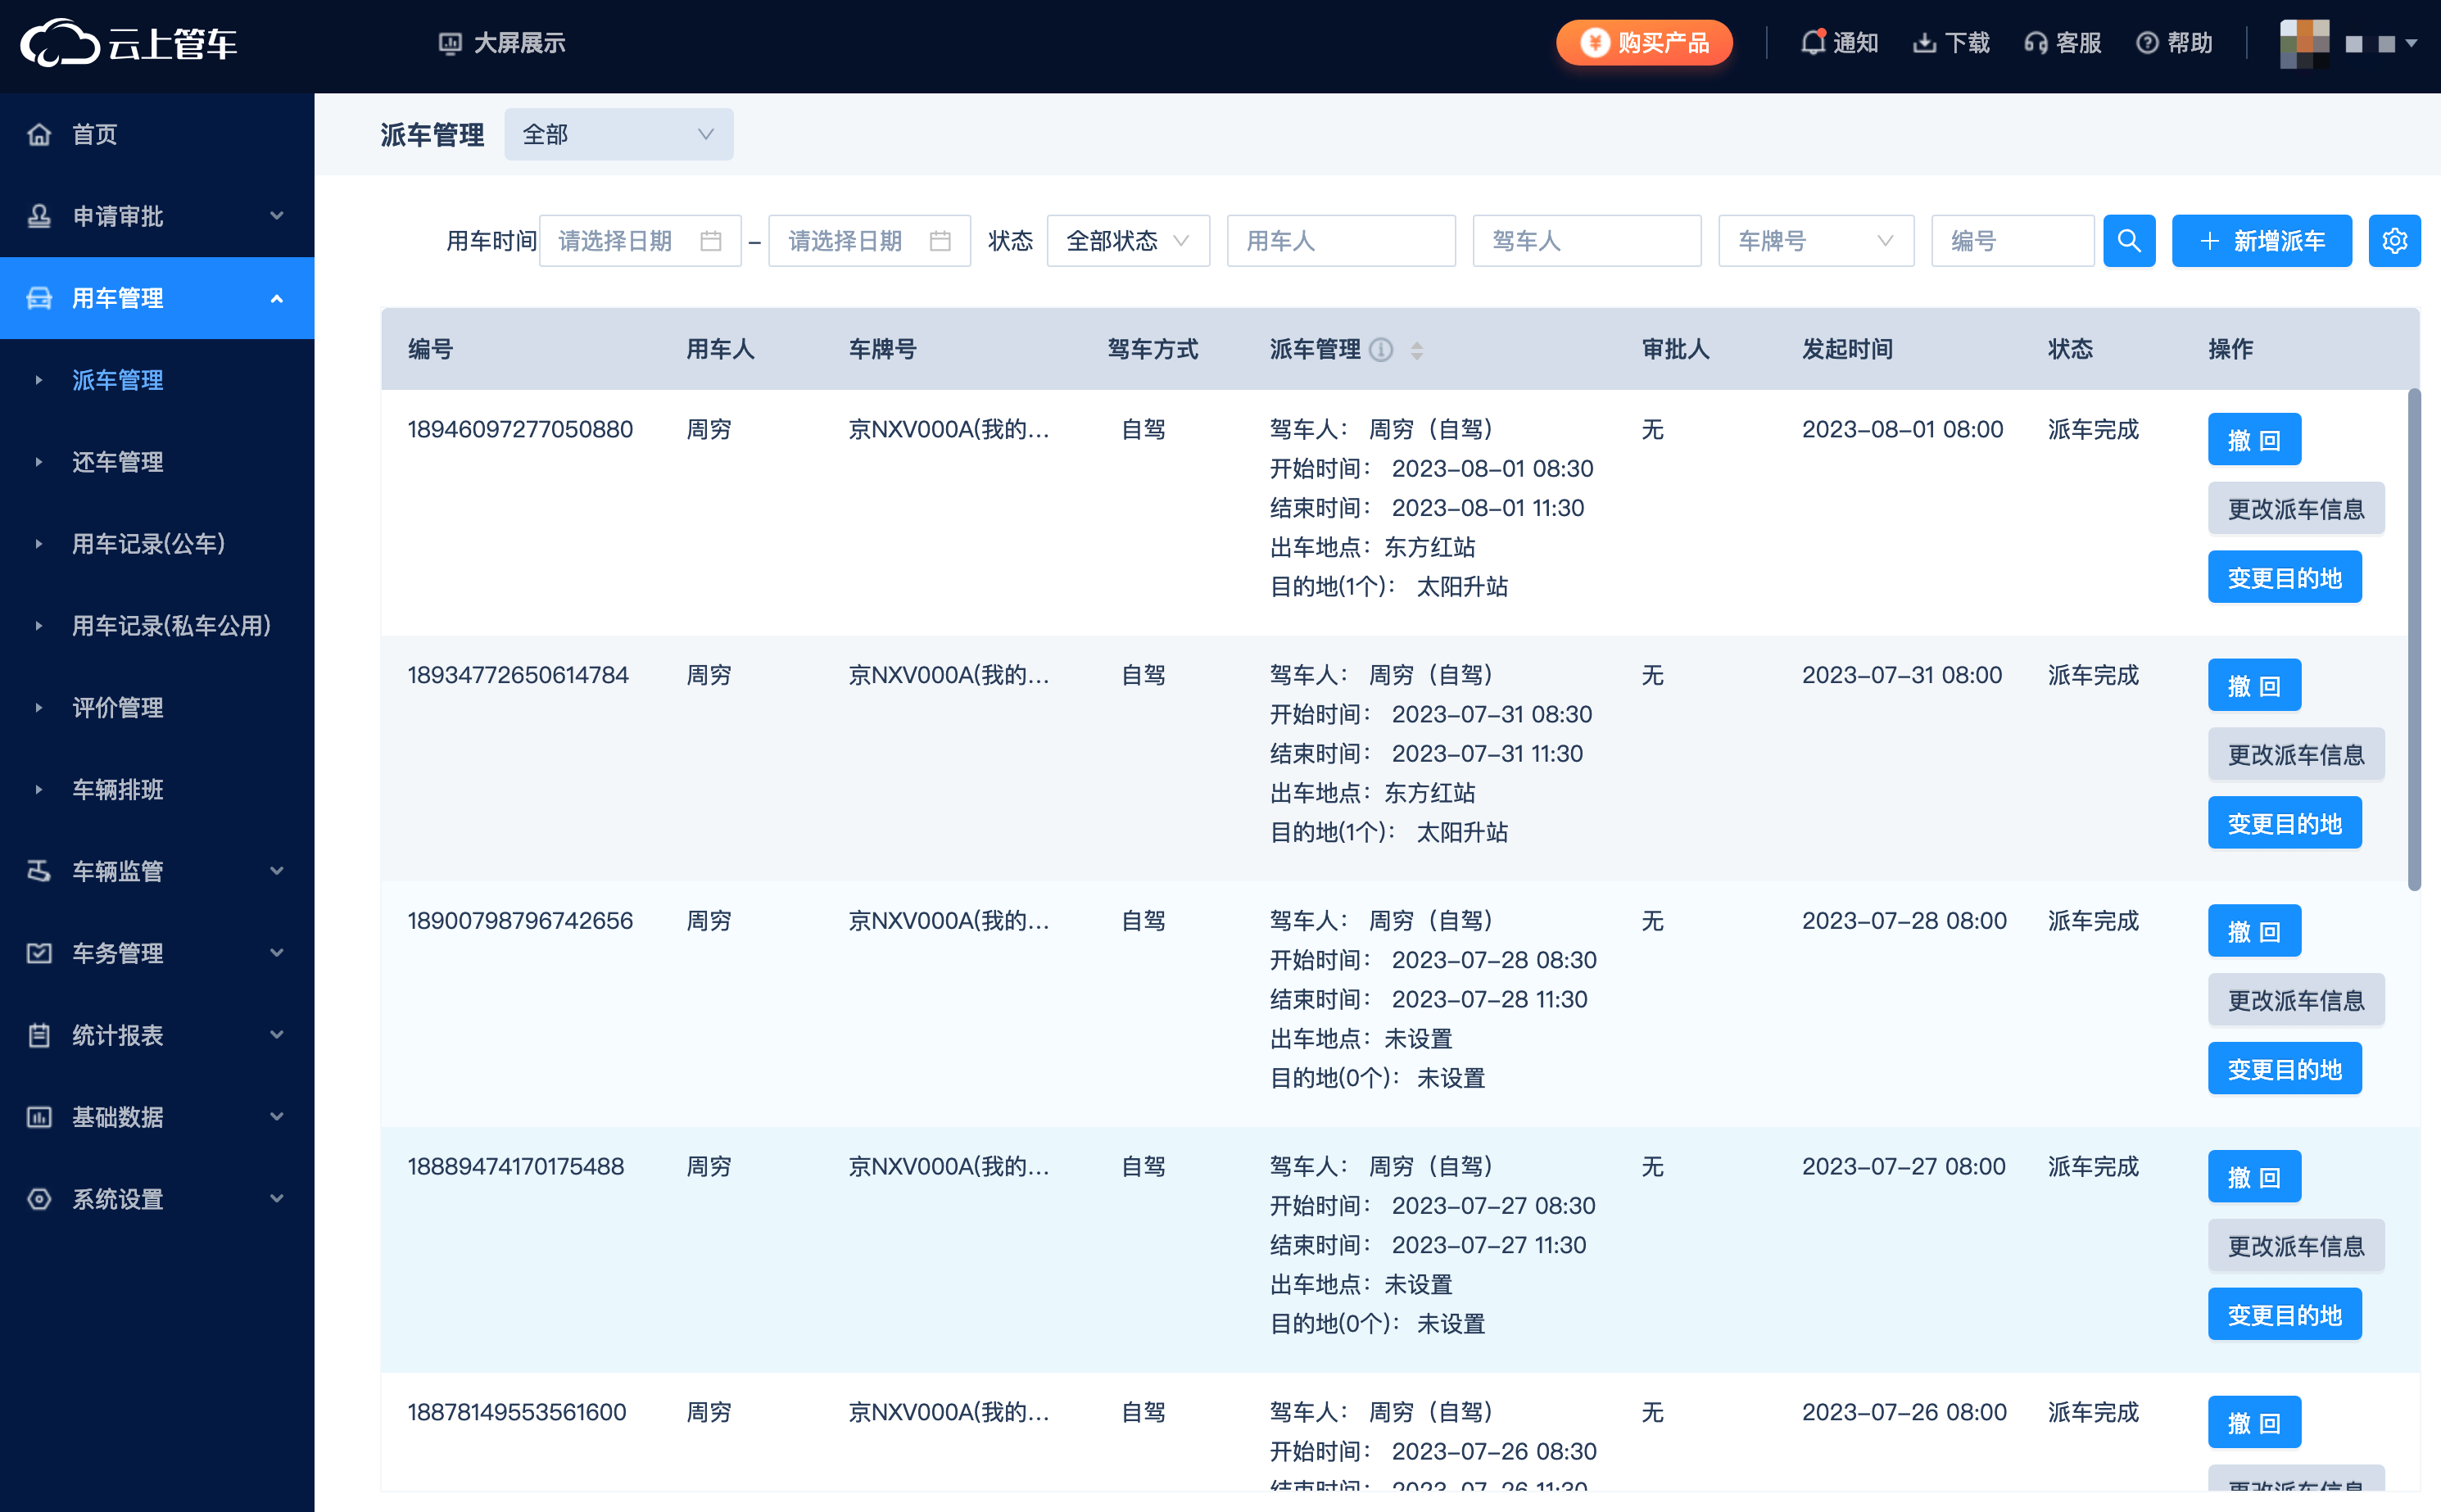Open the 车牌号 dropdown
This screenshot has width=2441, height=1512.
1816,241
